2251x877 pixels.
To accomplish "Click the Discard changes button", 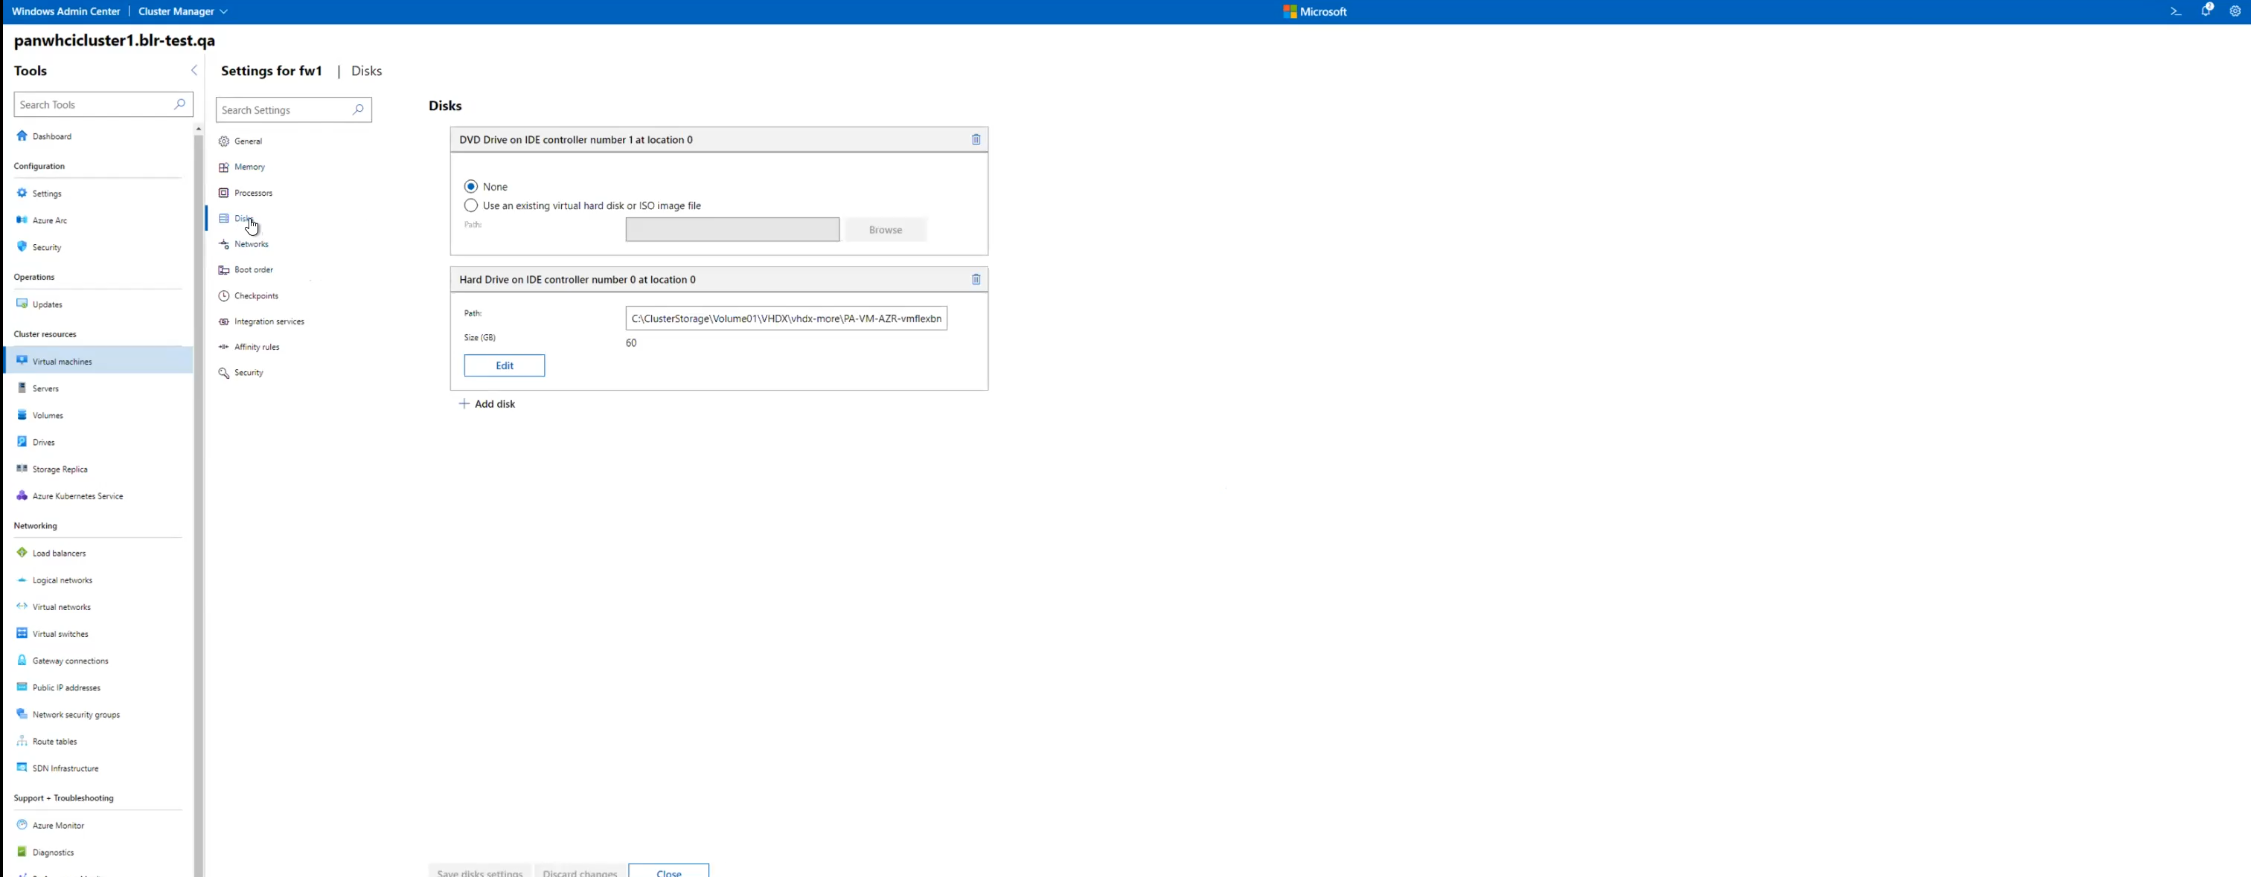I will pos(580,871).
